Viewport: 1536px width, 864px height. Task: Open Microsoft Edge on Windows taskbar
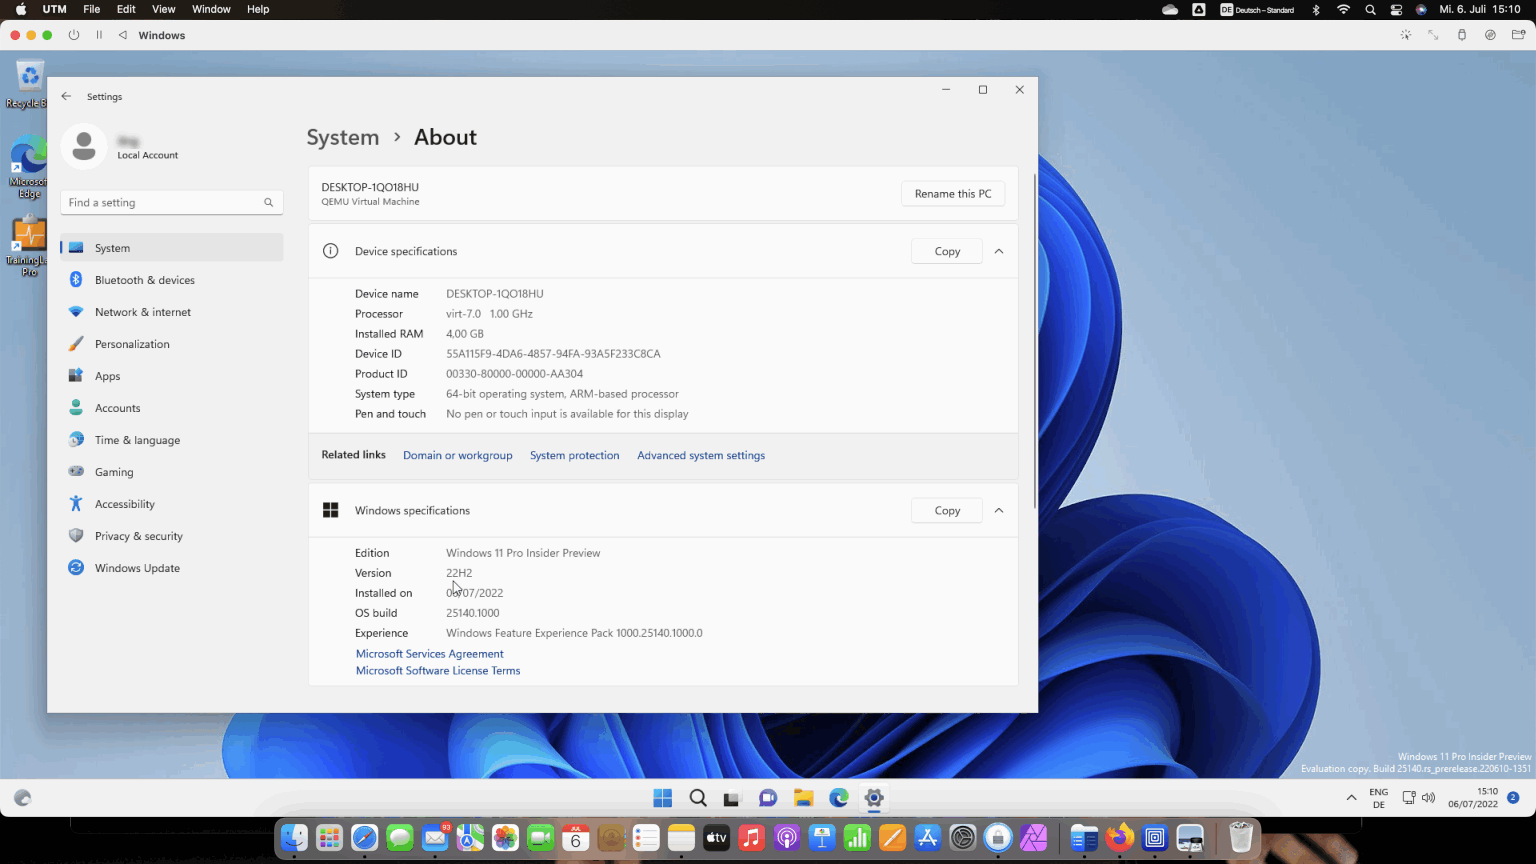839,798
